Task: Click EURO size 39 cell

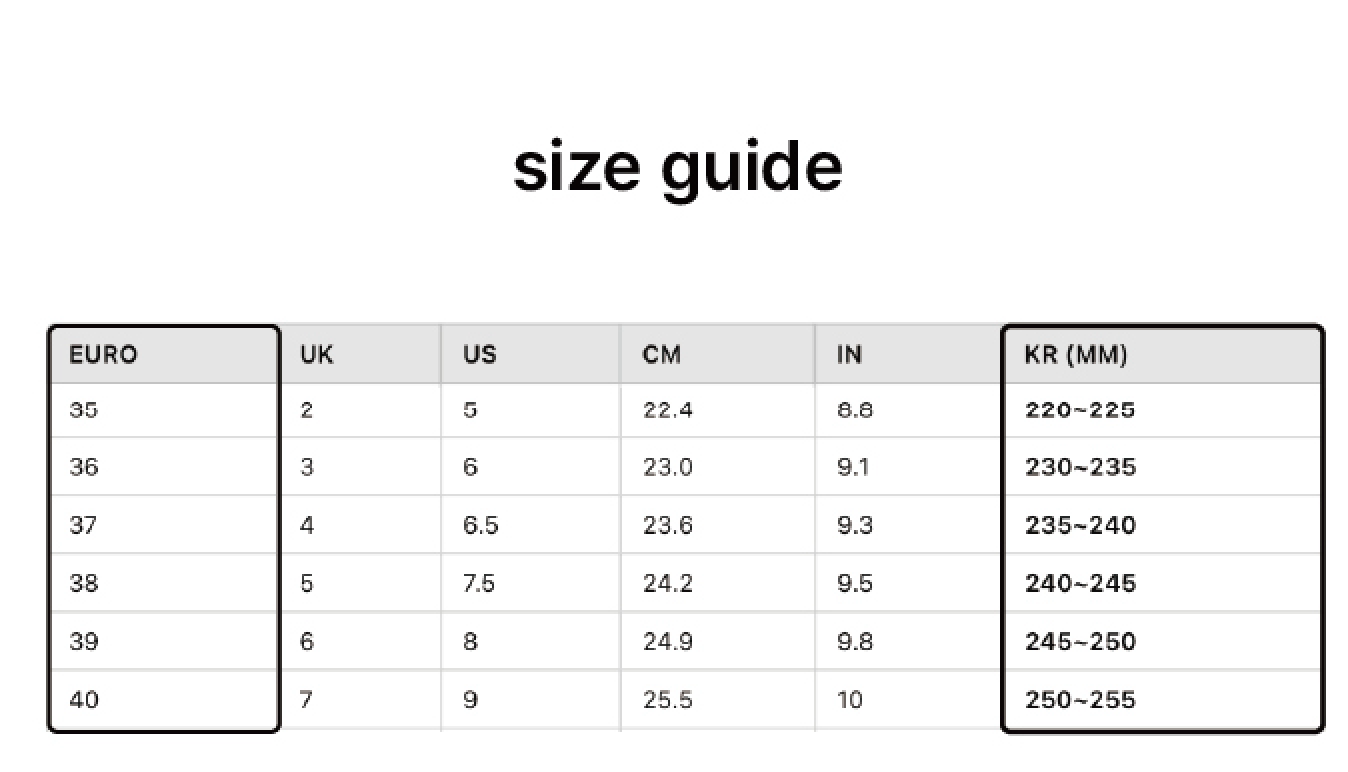Action: click(84, 641)
